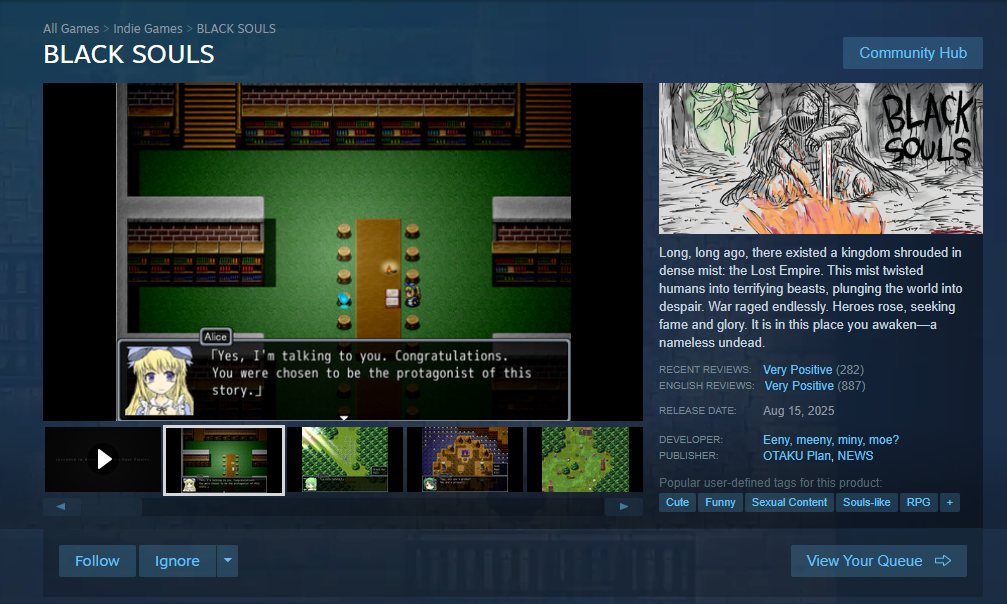Open View Your Queue
Image resolution: width=1007 pixels, height=604 pixels.
(x=879, y=561)
